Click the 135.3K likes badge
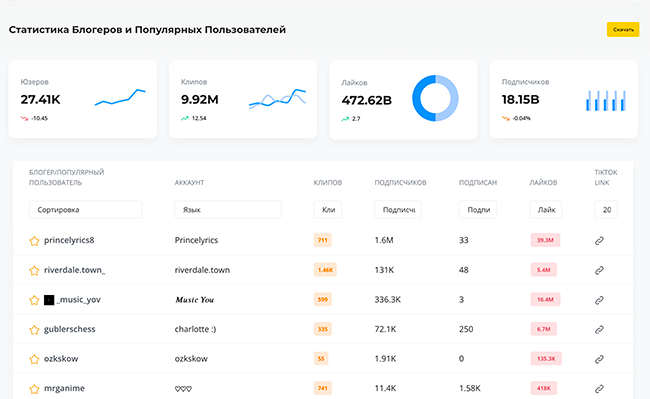This screenshot has height=399, width=650. (x=546, y=358)
